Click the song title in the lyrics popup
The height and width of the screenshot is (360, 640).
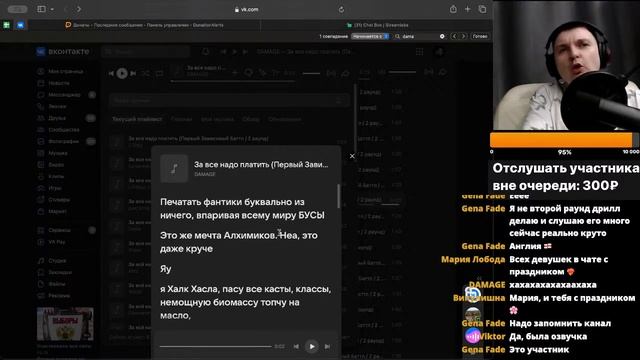[x=261, y=165]
